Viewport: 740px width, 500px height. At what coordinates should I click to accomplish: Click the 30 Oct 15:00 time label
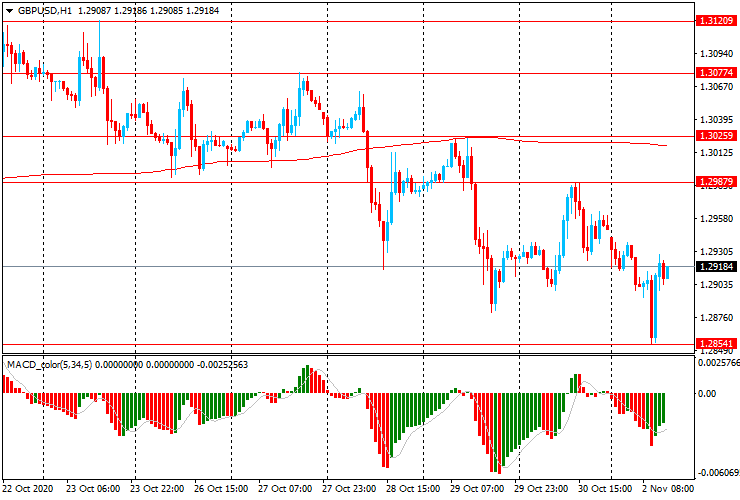point(605,488)
